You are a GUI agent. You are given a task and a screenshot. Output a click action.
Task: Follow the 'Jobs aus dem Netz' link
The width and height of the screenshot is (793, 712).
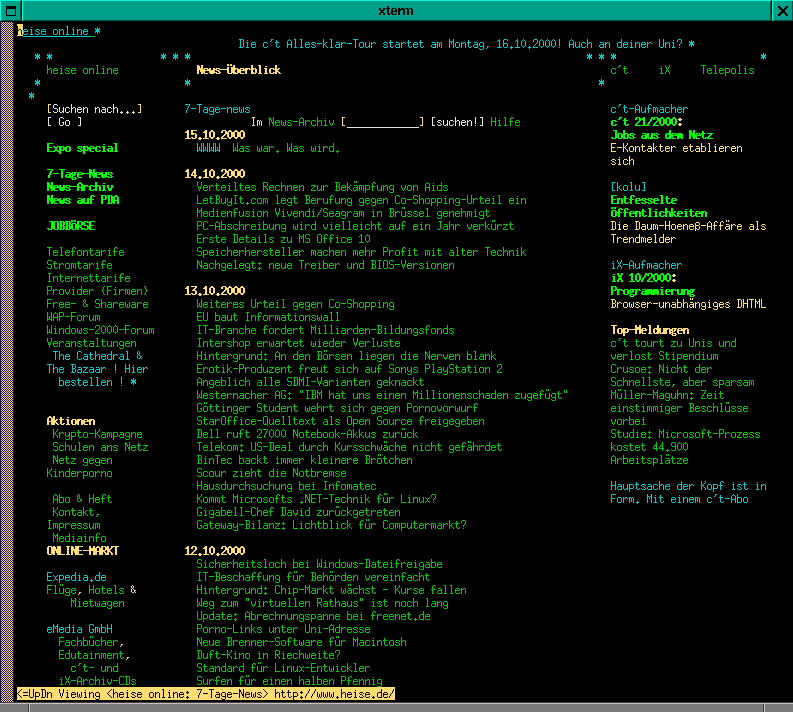pos(661,135)
